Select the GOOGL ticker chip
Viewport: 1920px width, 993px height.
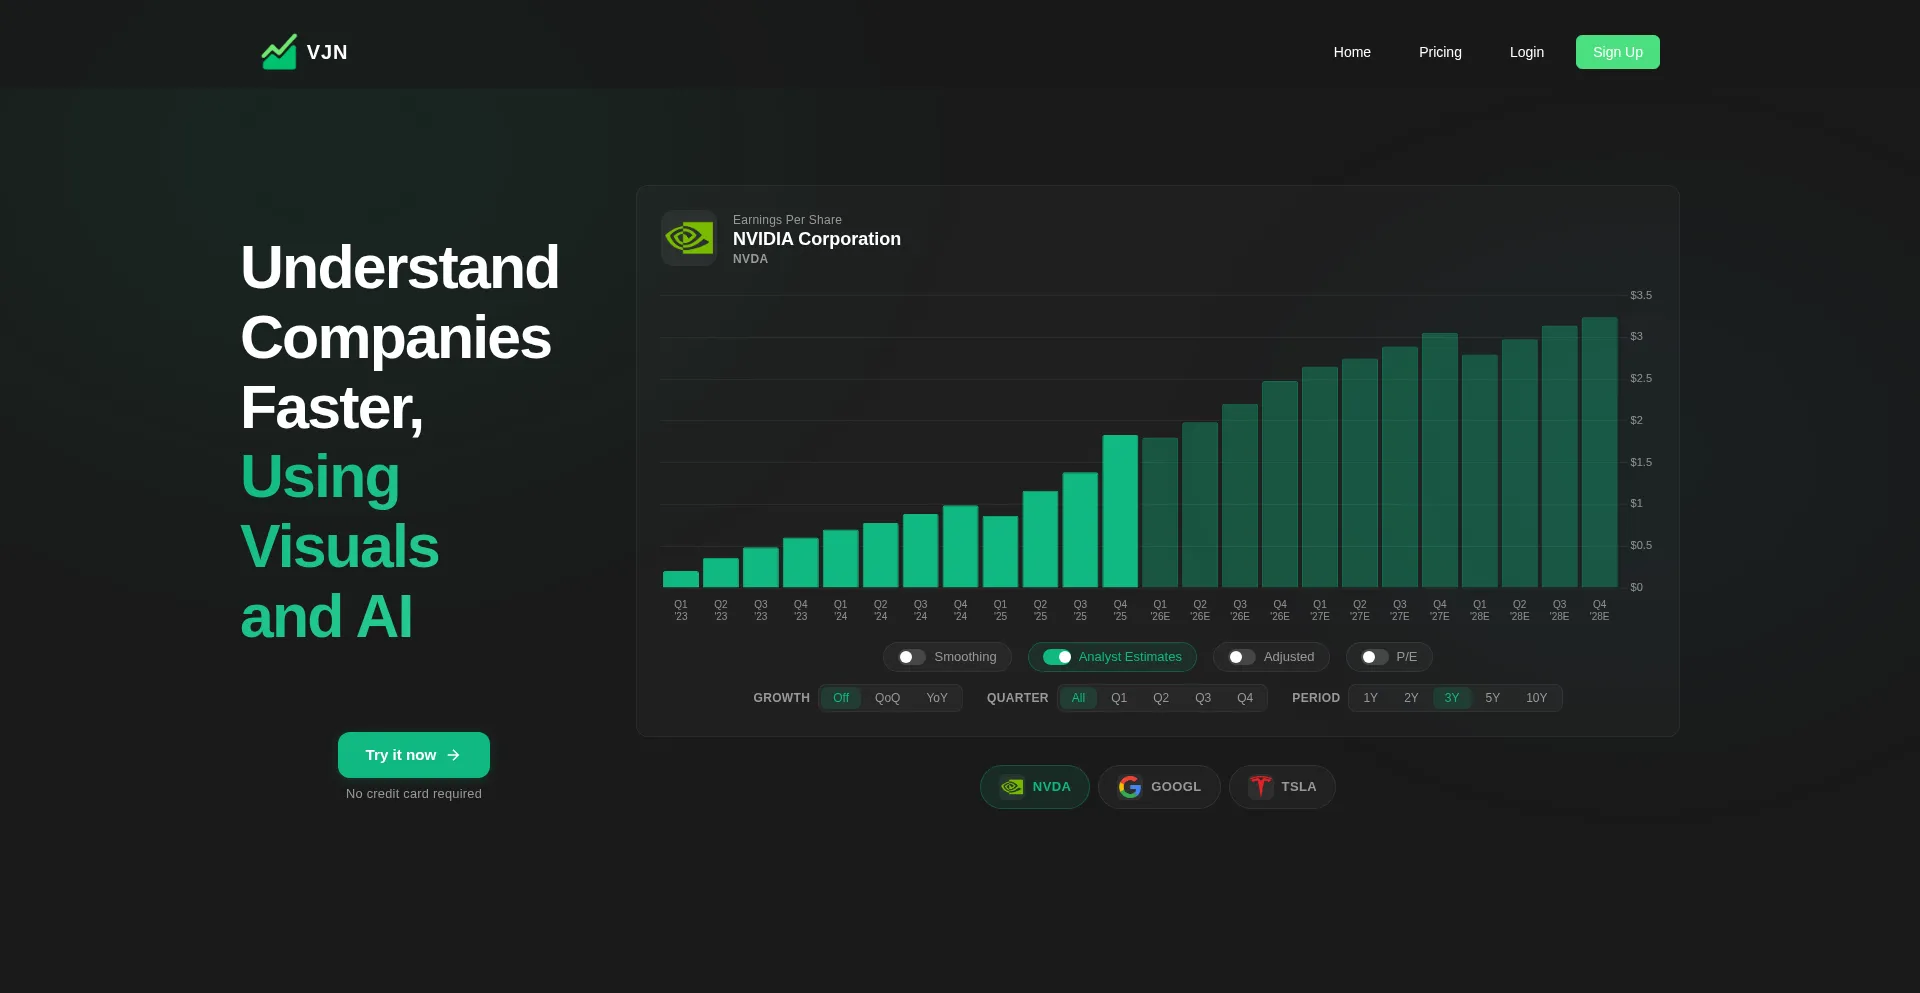[x=1159, y=787]
